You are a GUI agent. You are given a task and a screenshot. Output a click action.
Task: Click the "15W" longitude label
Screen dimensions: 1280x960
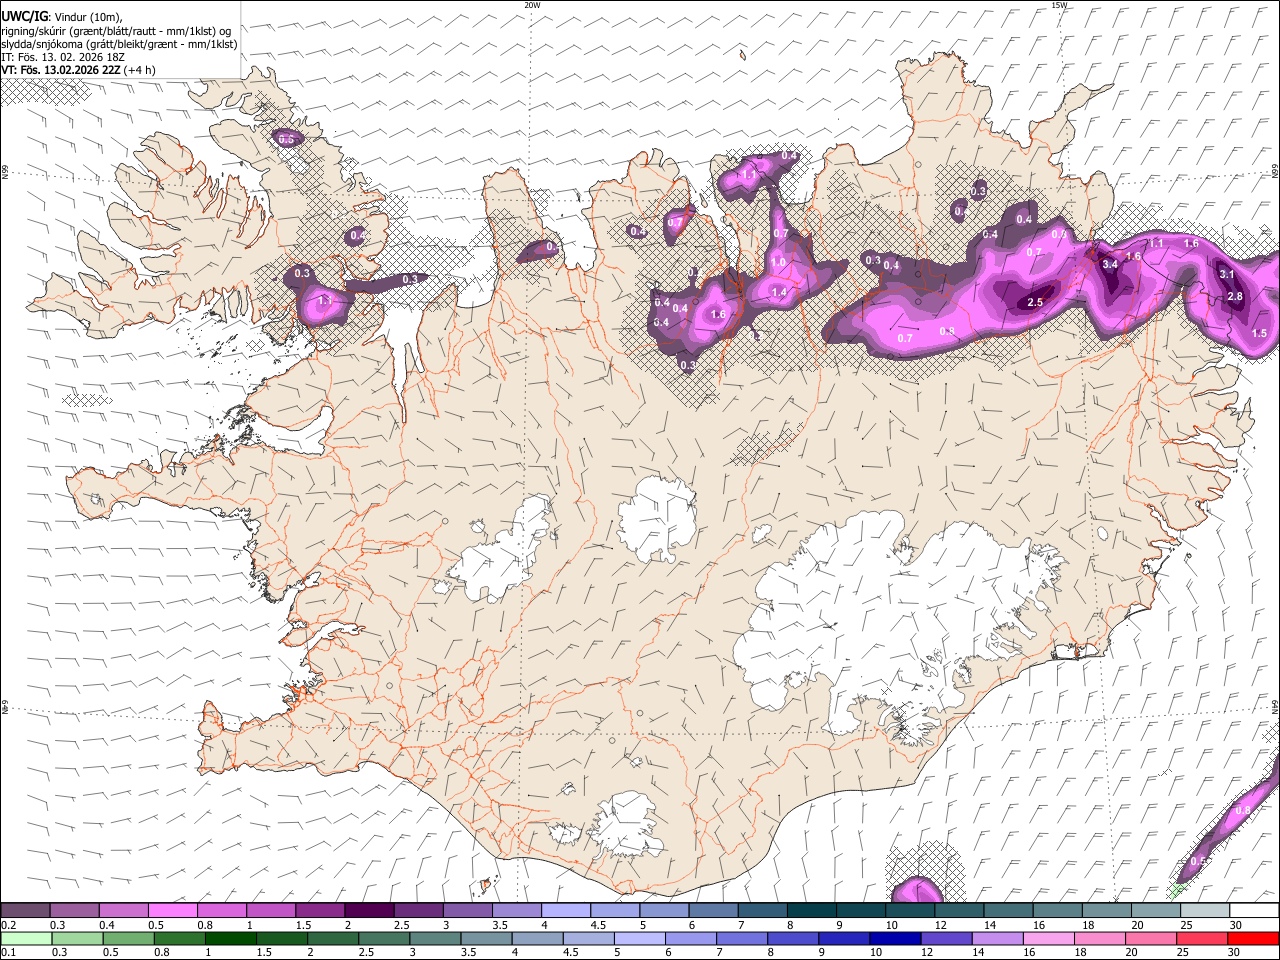pyautogui.click(x=1059, y=5)
